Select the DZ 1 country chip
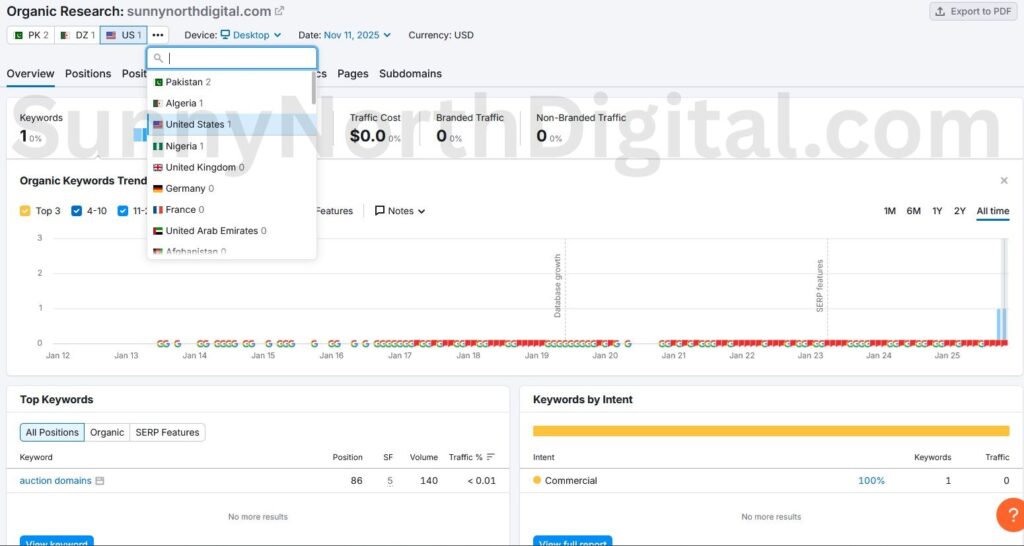This screenshot has height=546, width=1024. [78, 35]
